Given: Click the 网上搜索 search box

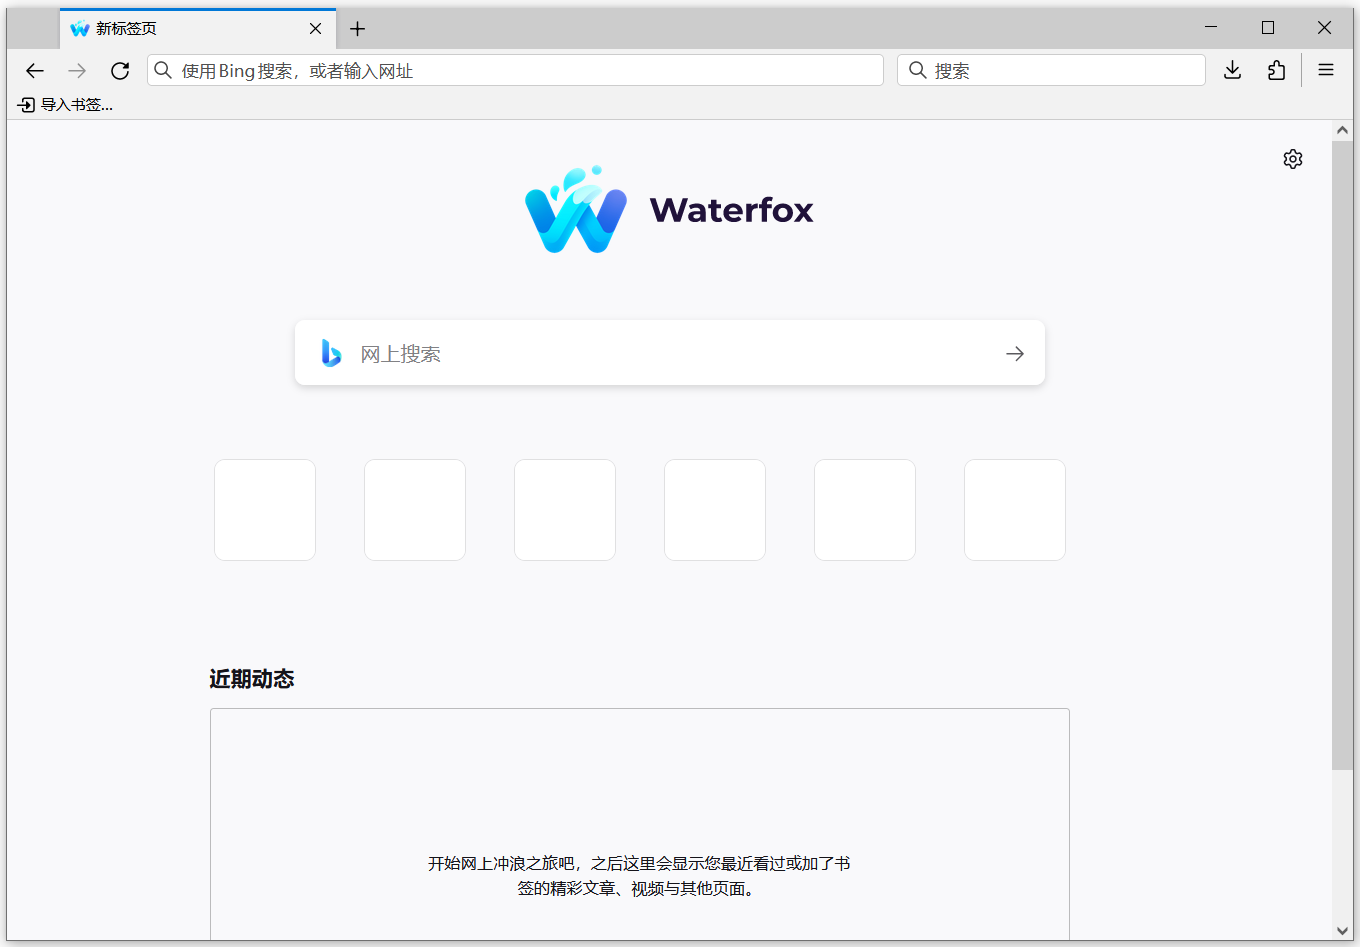Looking at the screenshot, I should [670, 353].
